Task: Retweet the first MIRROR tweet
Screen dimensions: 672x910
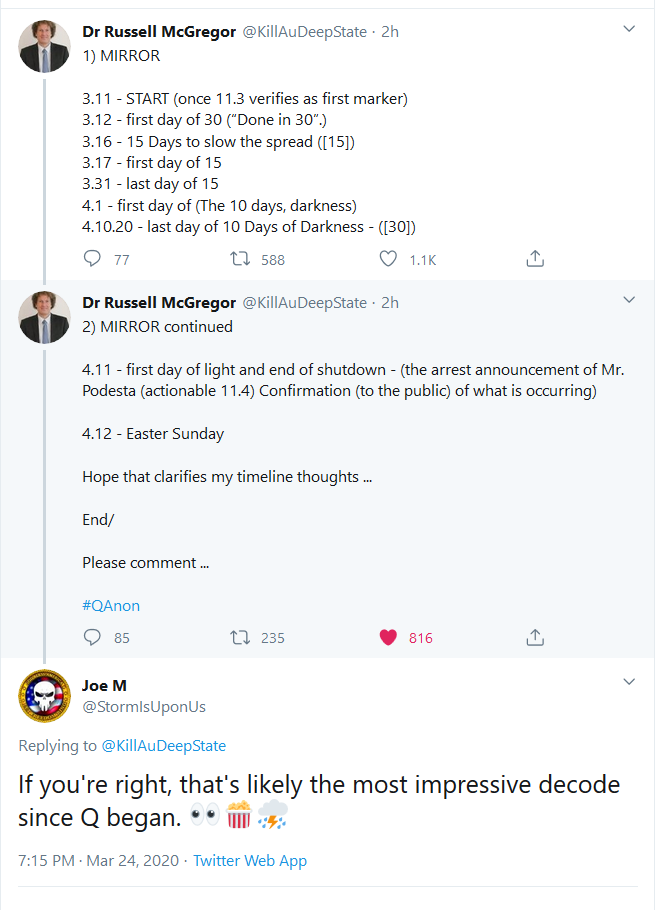Action: point(241,259)
